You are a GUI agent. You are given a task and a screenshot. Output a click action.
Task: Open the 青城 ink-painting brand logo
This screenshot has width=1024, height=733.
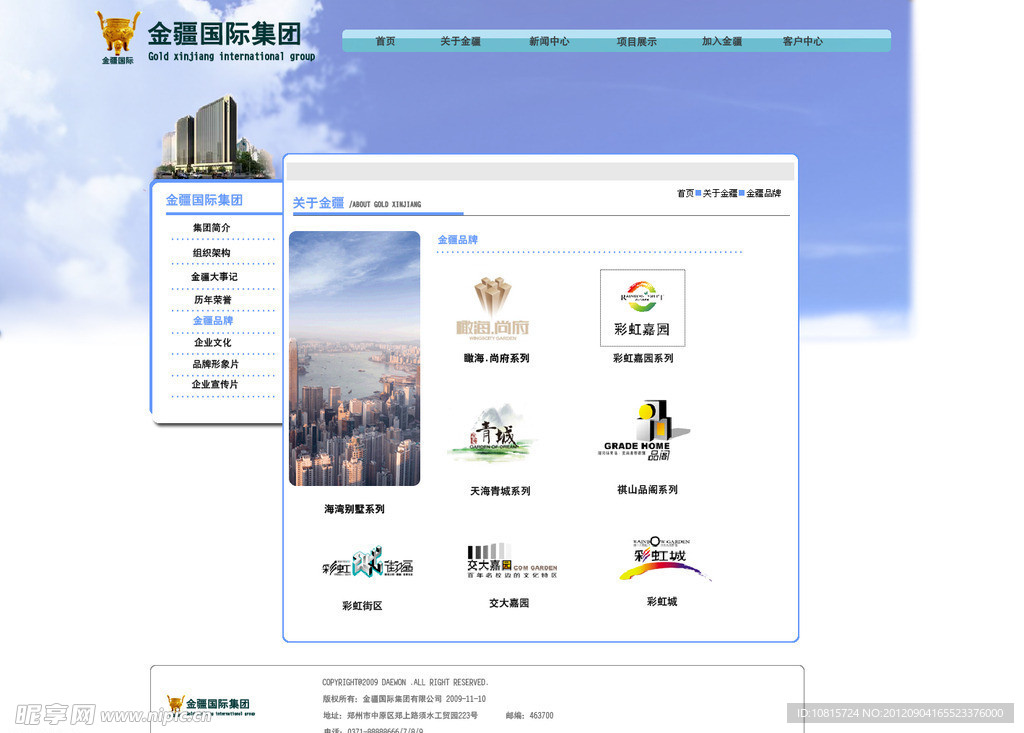tap(492, 432)
